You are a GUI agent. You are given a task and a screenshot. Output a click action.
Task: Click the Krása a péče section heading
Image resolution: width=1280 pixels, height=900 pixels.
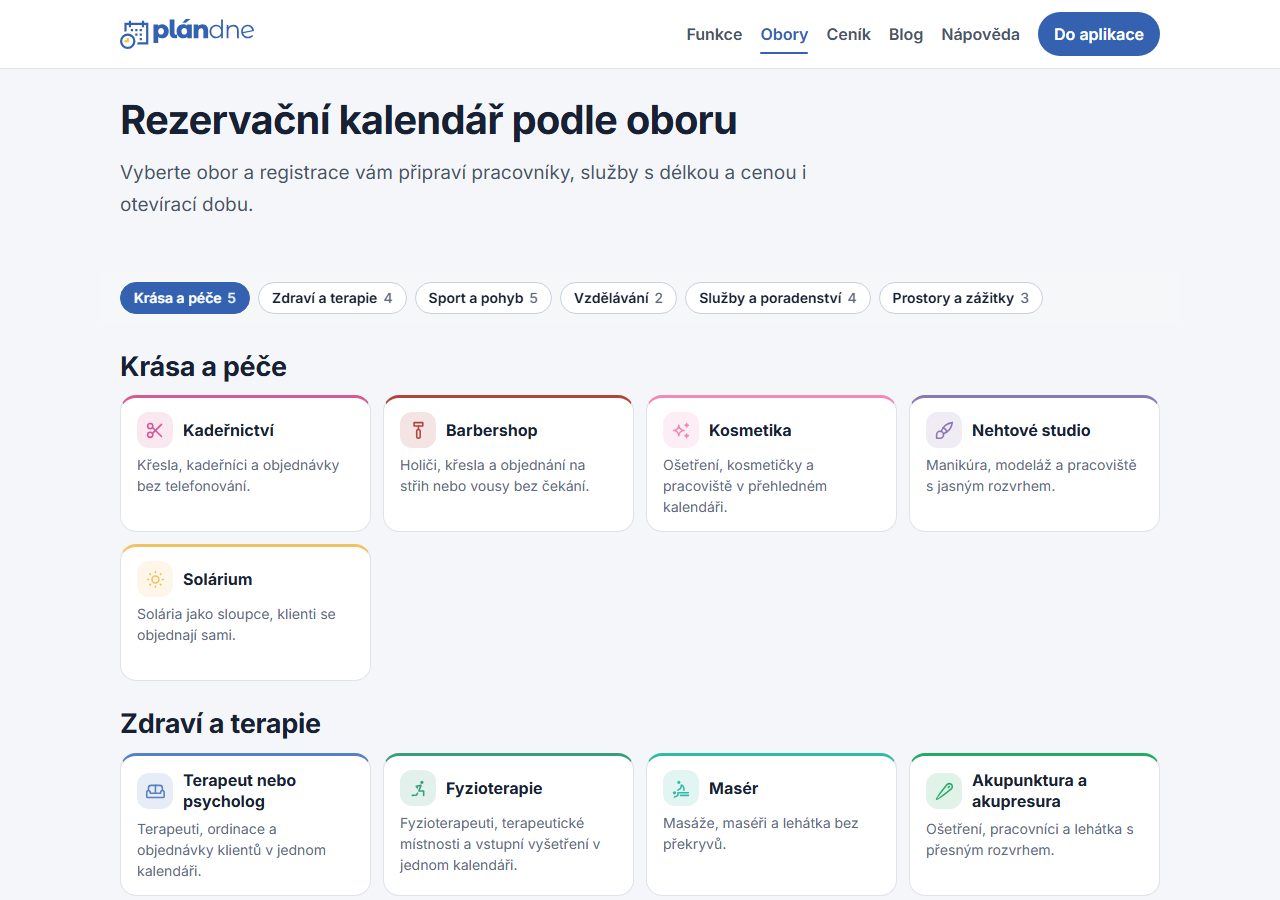coord(203,367)
